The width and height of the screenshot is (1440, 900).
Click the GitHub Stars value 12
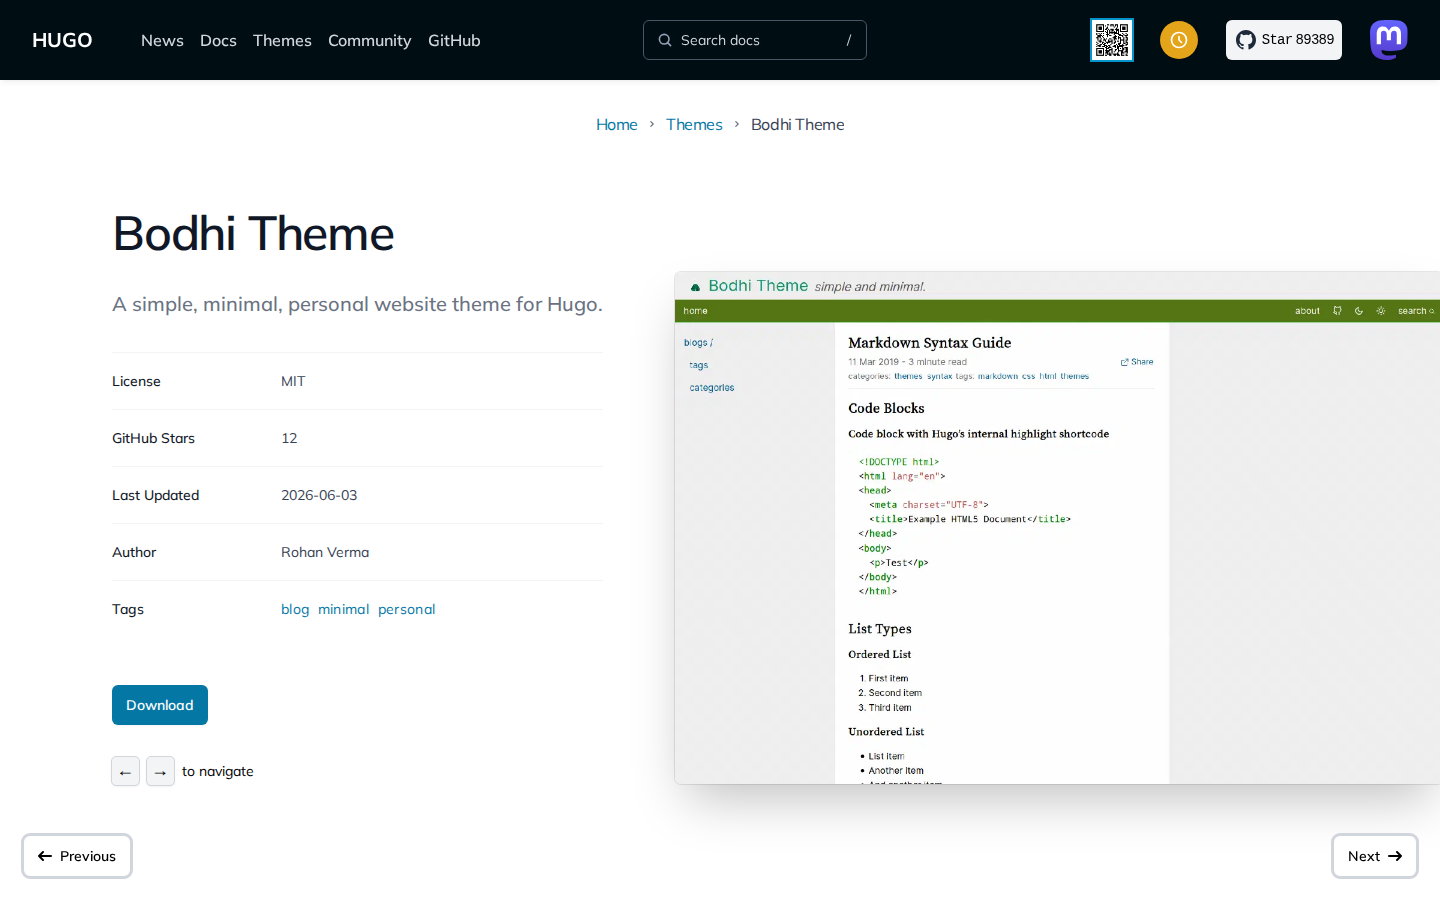tap(289, 438)
